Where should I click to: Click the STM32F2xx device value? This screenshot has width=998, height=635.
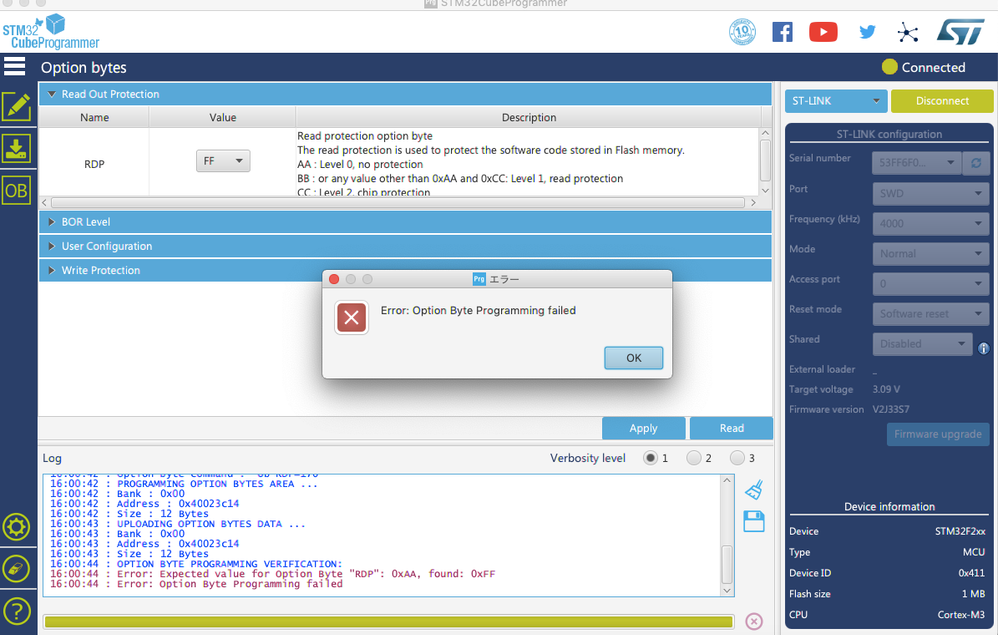[960, 531]
